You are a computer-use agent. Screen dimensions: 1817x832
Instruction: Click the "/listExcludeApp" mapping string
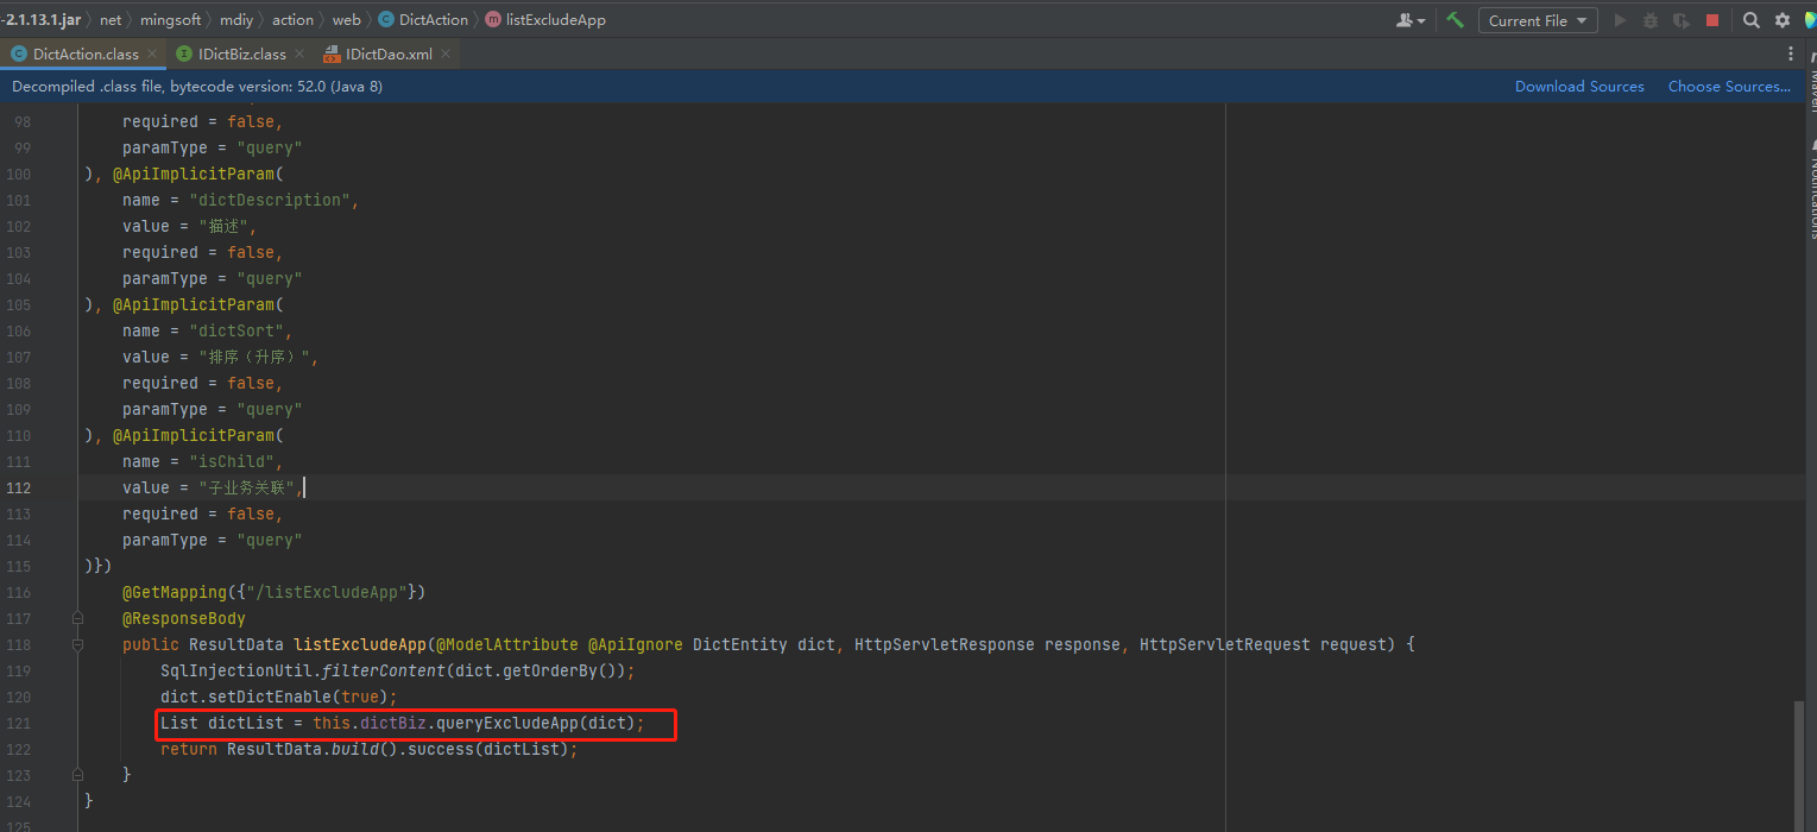[x=326, y=592]
